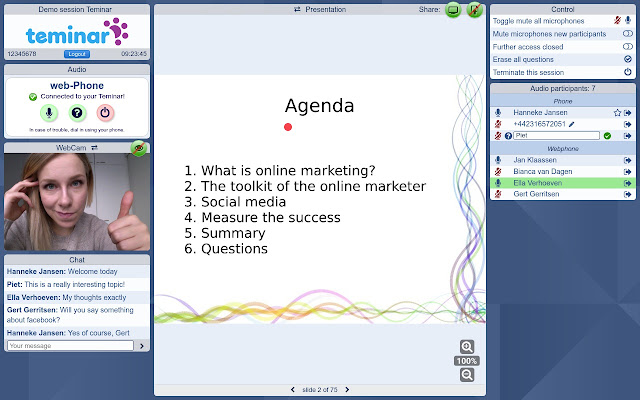
Task: Unmute the +442316572051 phone participant
Action: tap(498, 124)
